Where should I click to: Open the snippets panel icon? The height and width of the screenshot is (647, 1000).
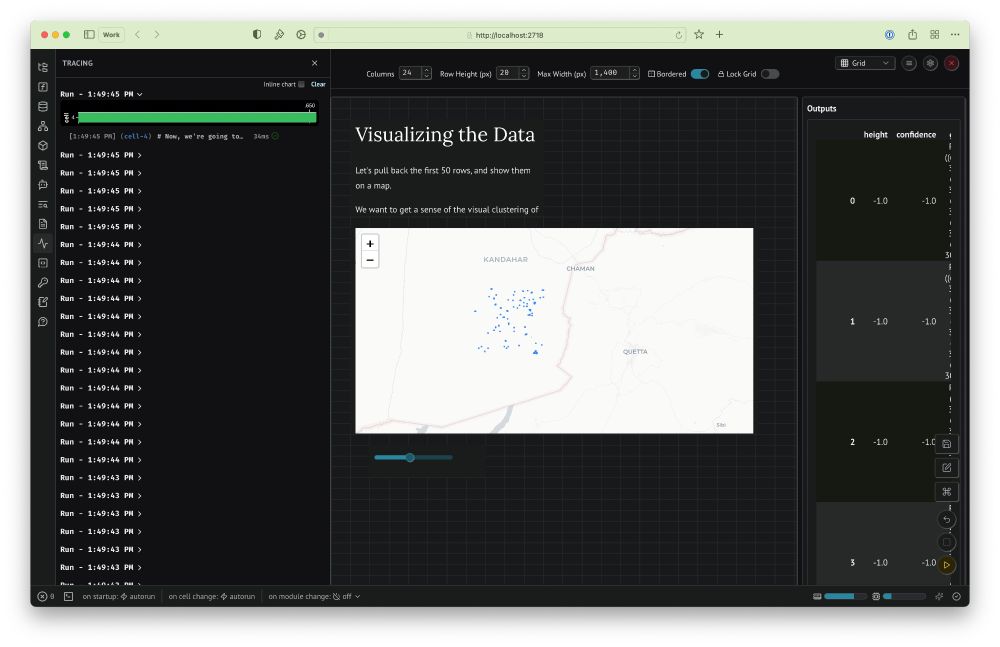click(43, 263)
